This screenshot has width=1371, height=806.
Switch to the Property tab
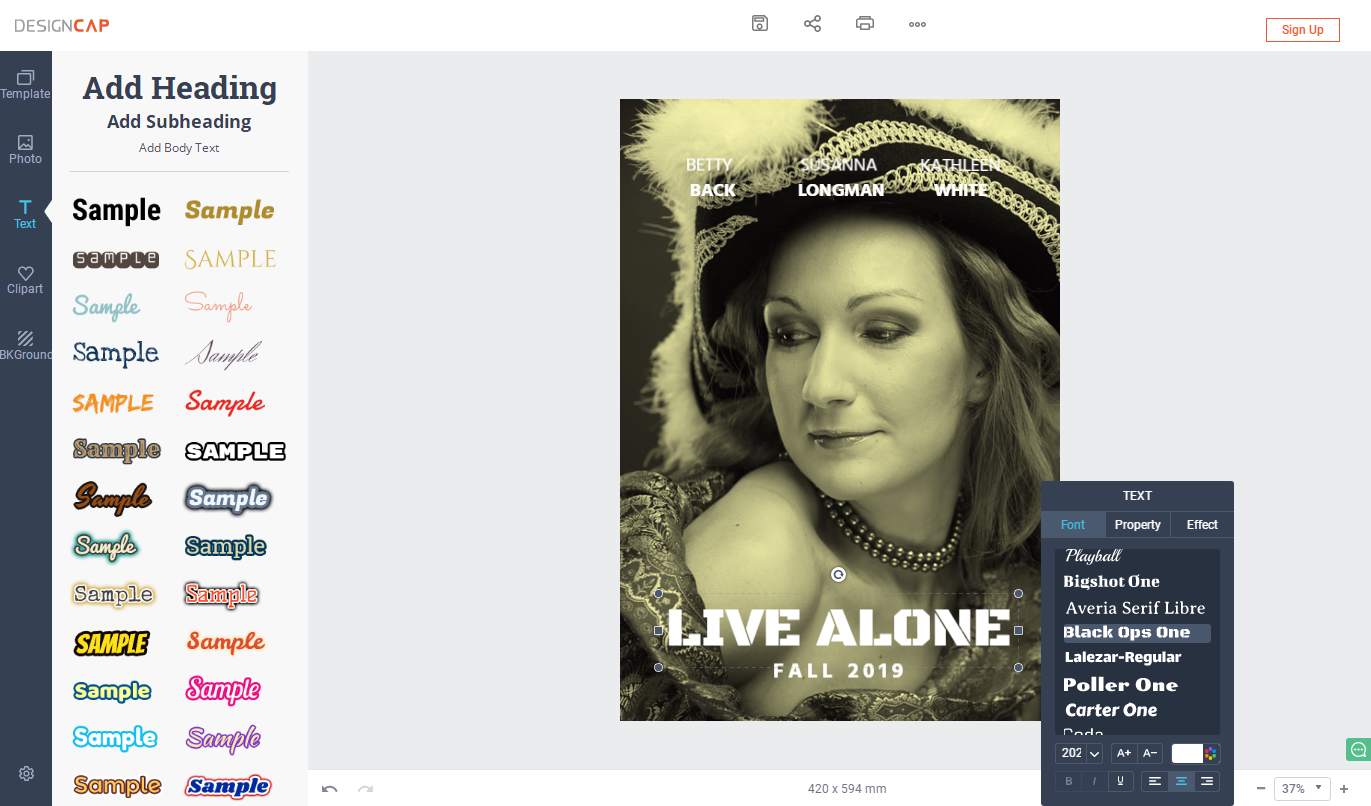tap(1138, 524)
